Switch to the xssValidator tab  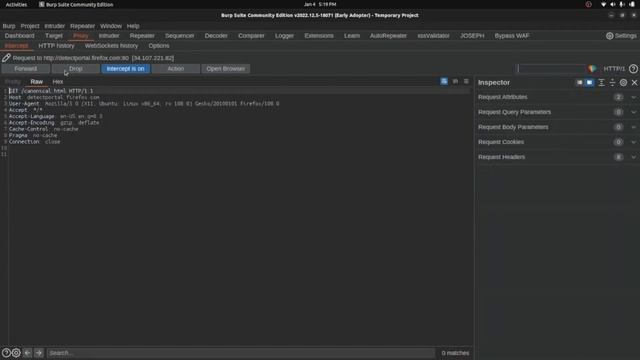433,36
